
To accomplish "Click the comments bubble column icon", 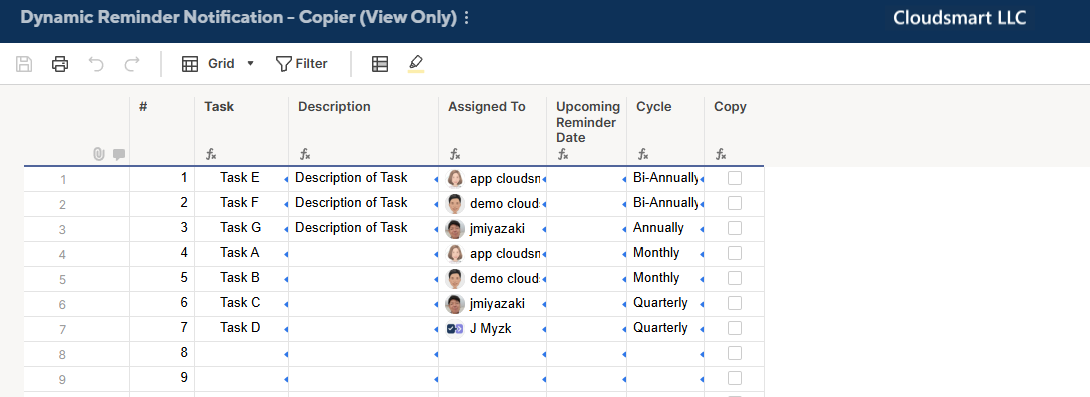I will (x=119, y=154).
